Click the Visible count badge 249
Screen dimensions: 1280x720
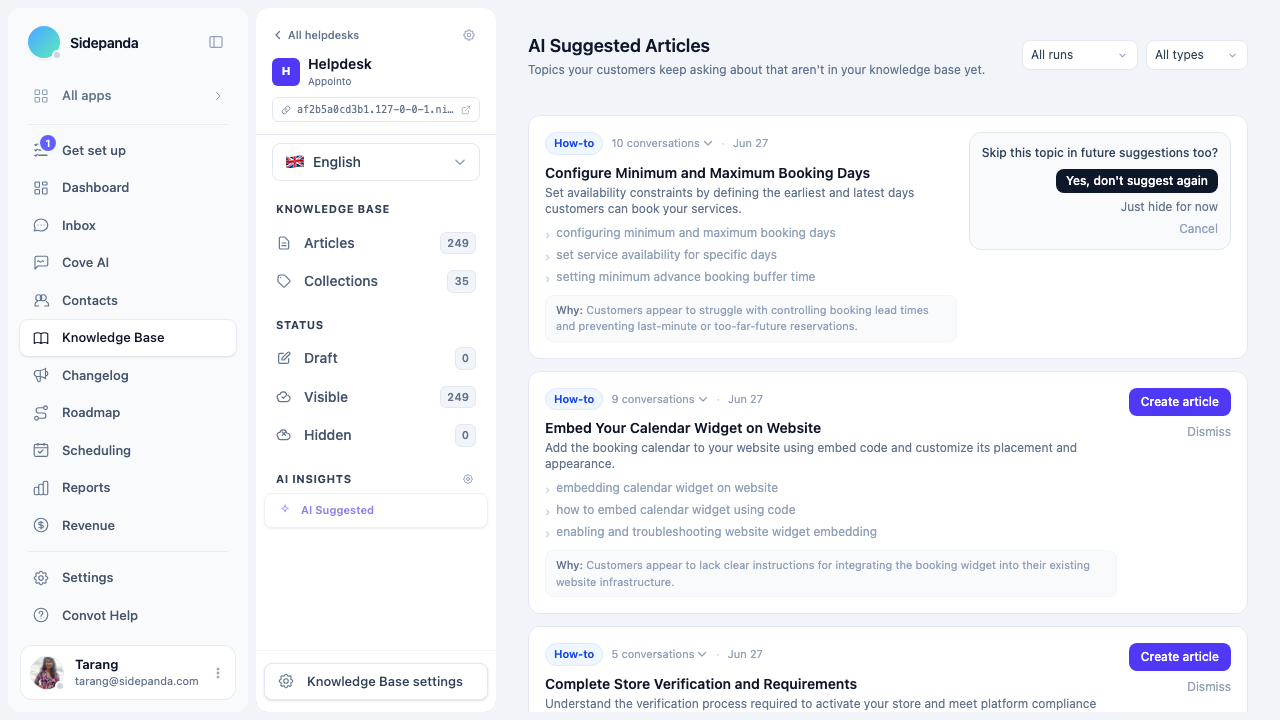458,397
